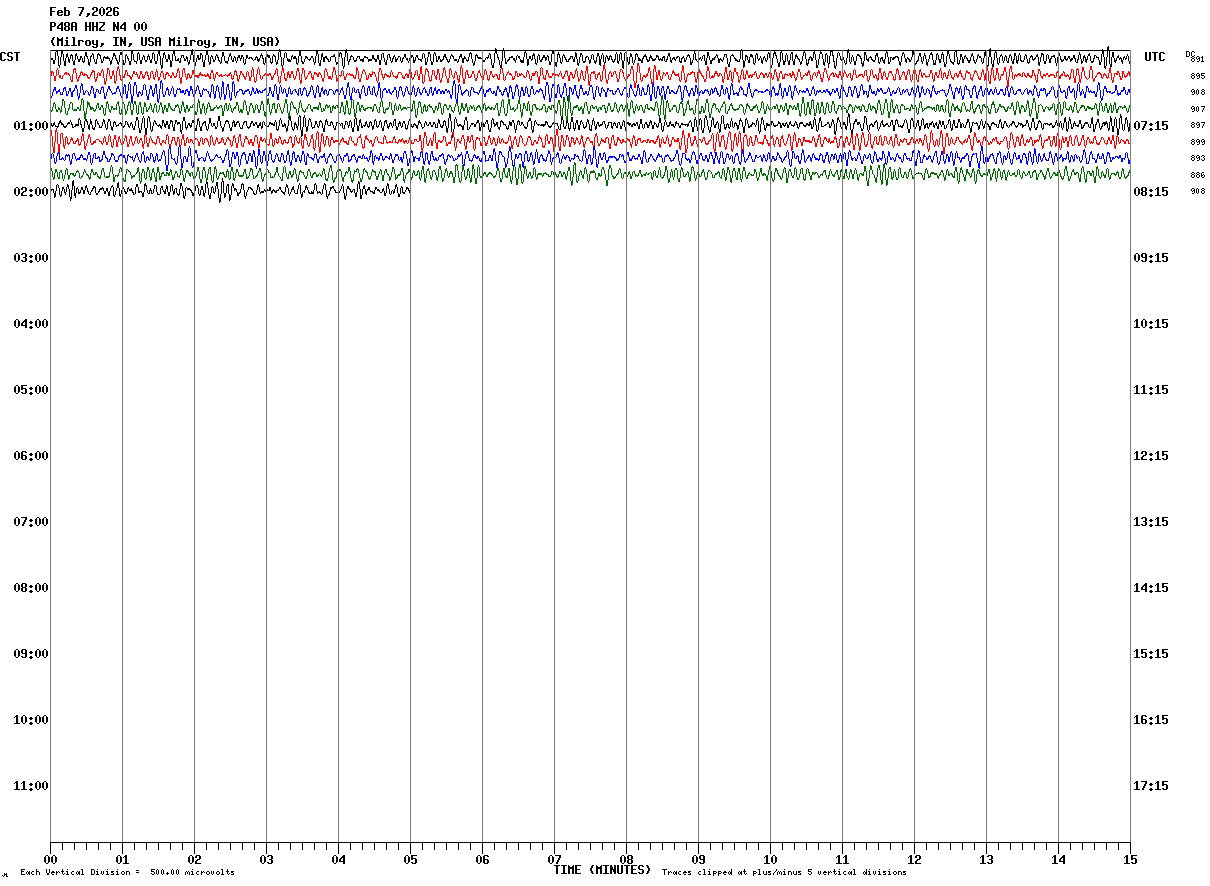
Task: Click the "09:15" UTC time label
Action: tap(1151, 258)
